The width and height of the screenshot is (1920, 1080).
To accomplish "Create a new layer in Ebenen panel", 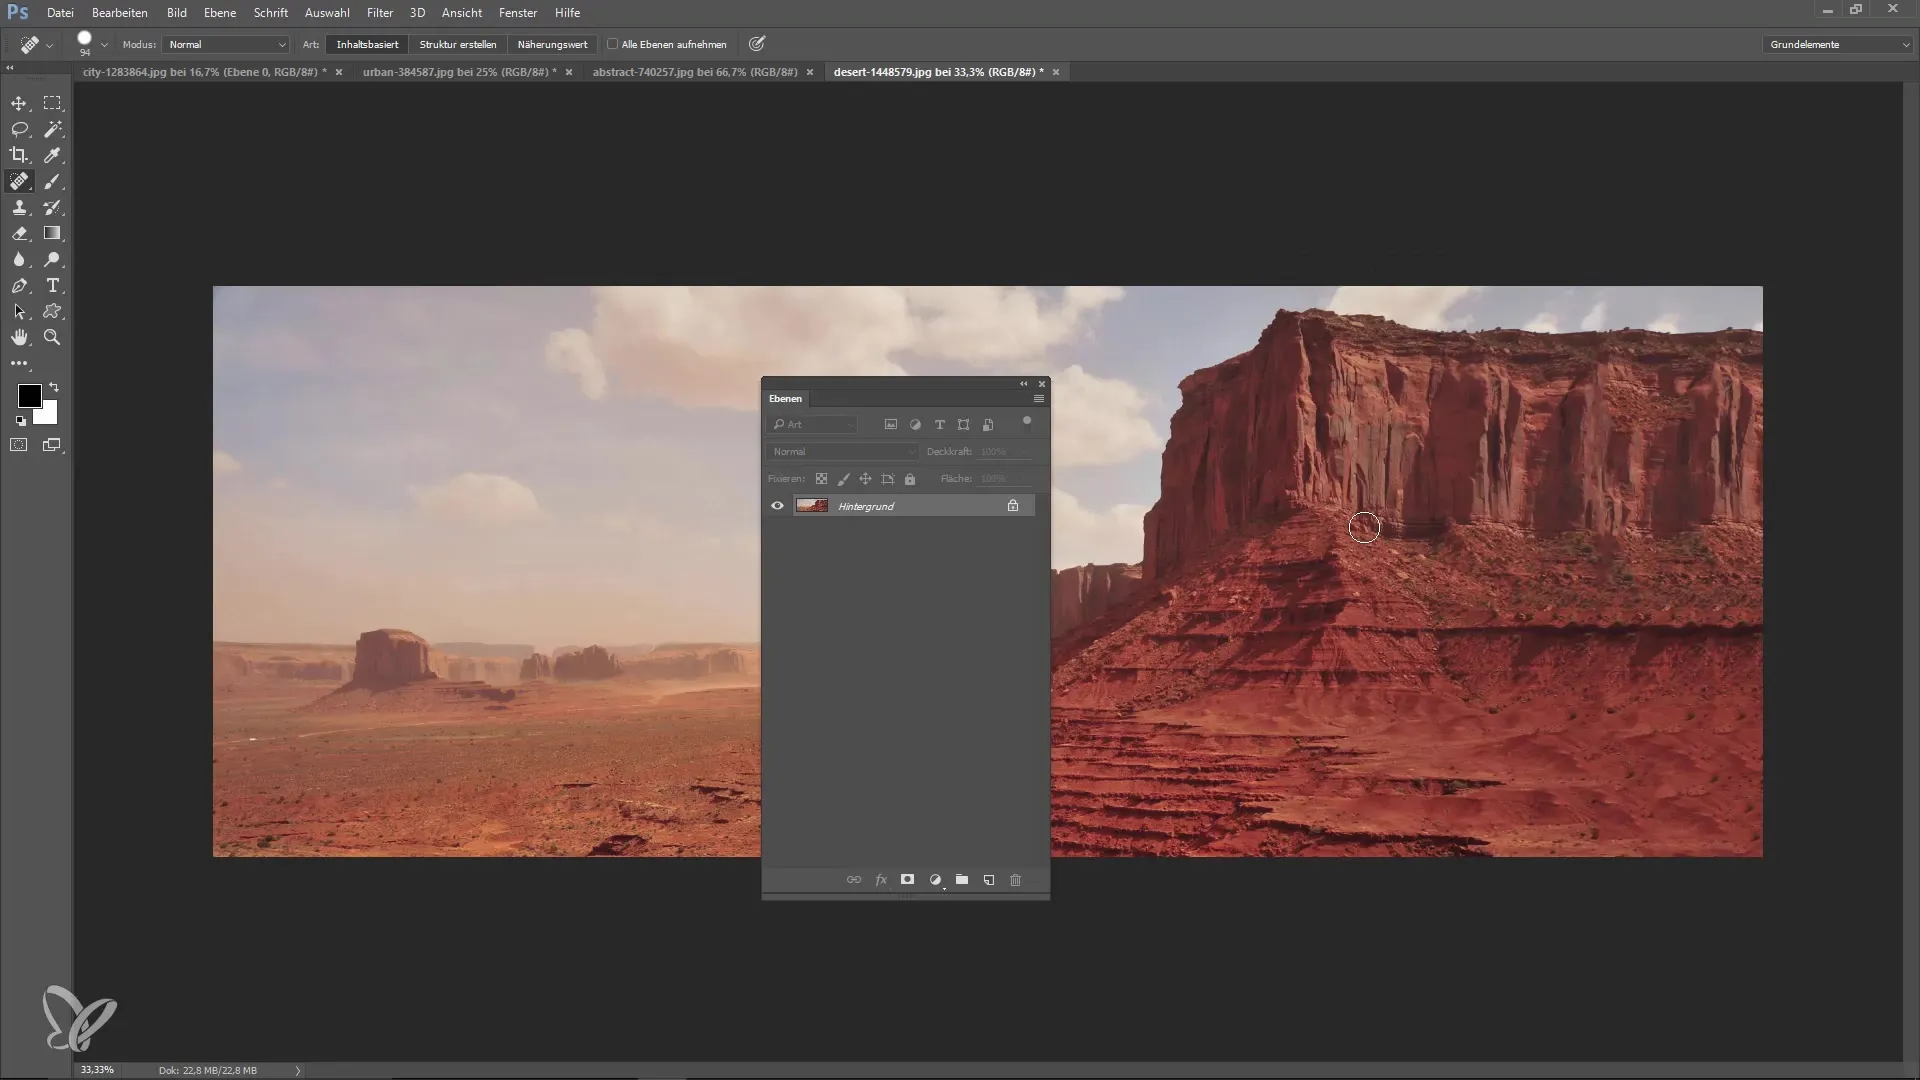I will pyautogui.click(x=989, y=880).
